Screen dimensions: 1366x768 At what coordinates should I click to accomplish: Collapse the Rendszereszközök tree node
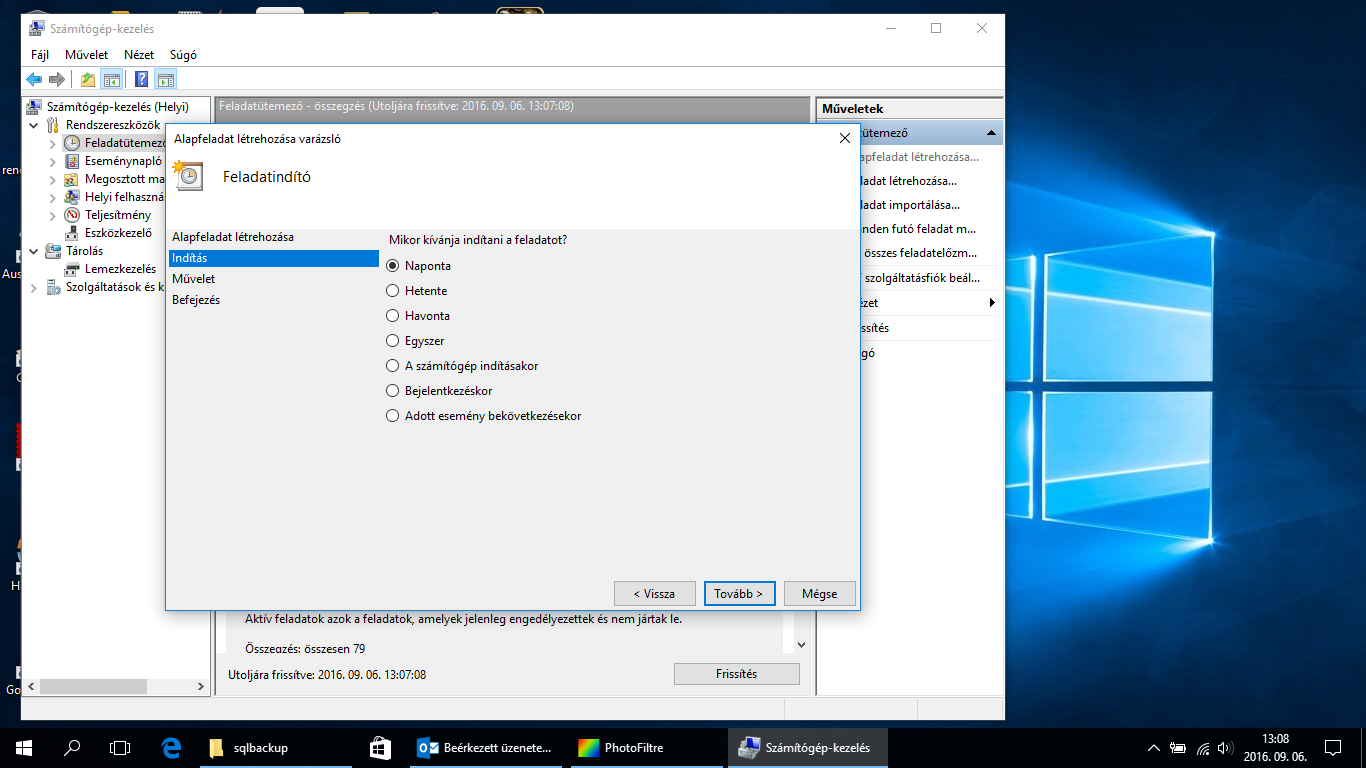point(35,126)
